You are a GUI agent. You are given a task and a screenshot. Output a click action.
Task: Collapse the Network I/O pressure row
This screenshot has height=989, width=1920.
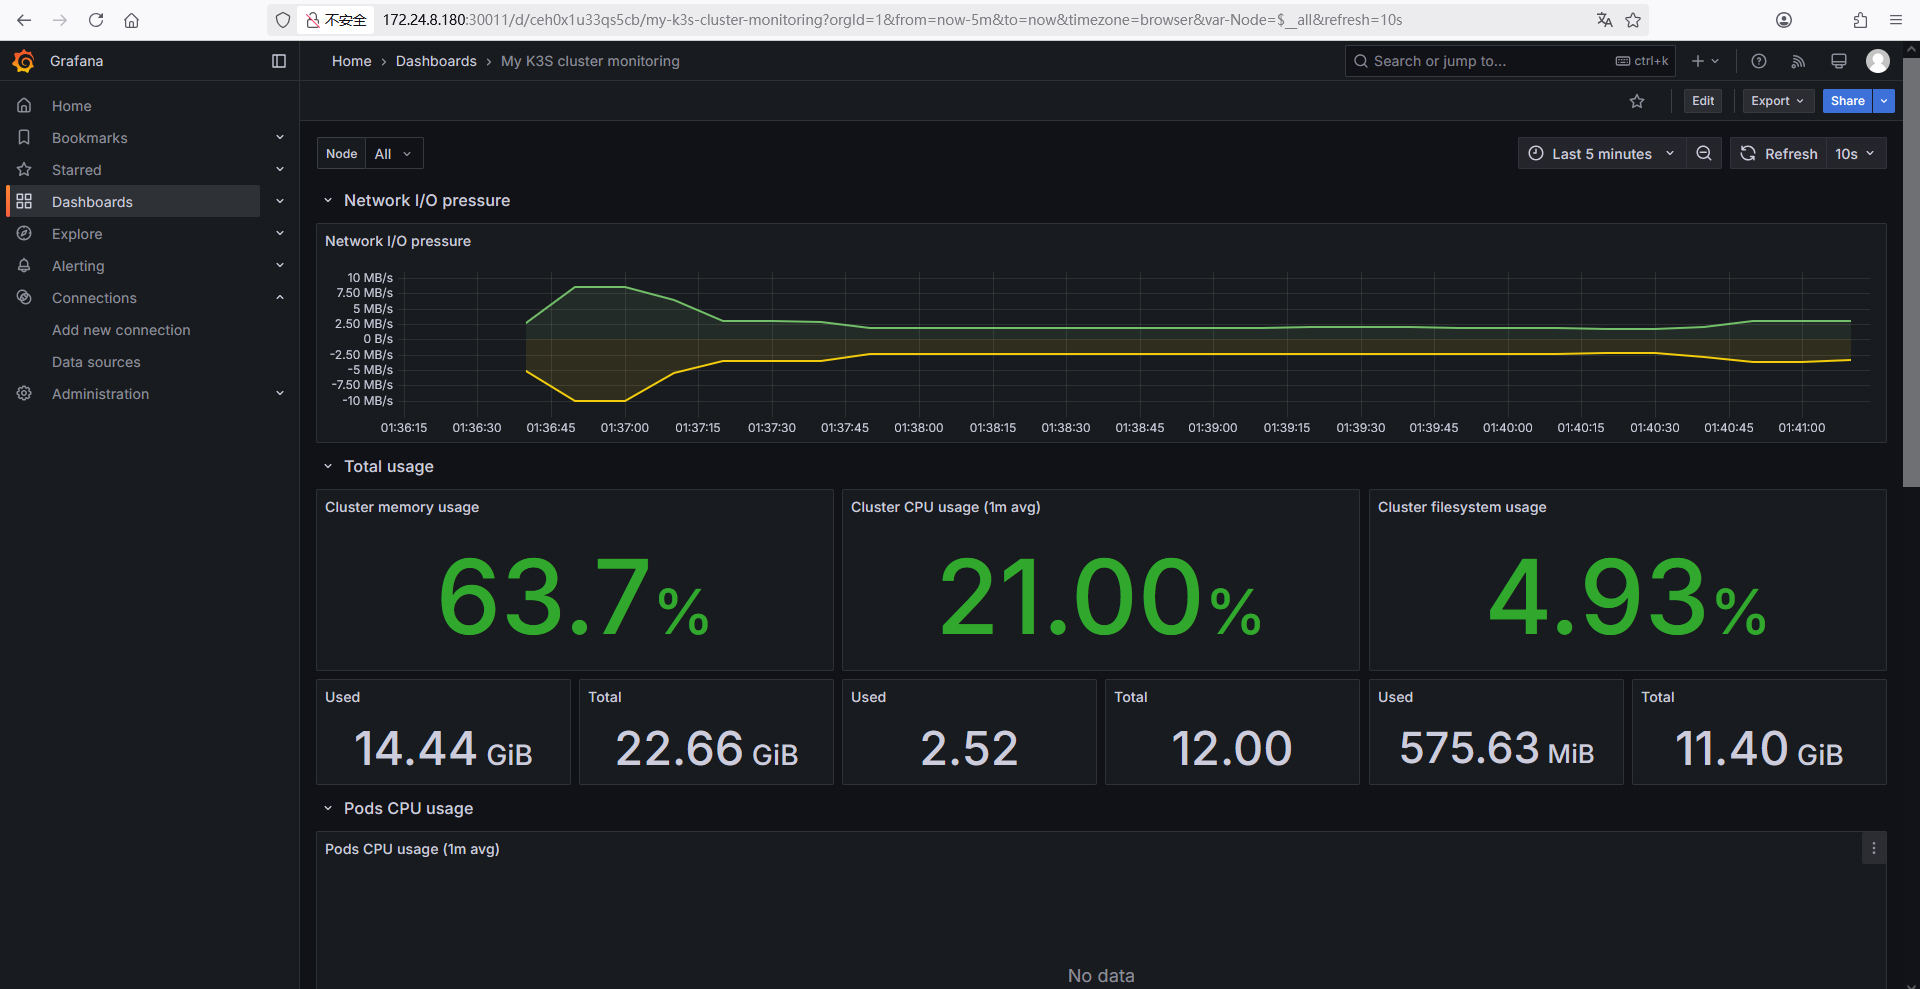(x=328, y=201)
